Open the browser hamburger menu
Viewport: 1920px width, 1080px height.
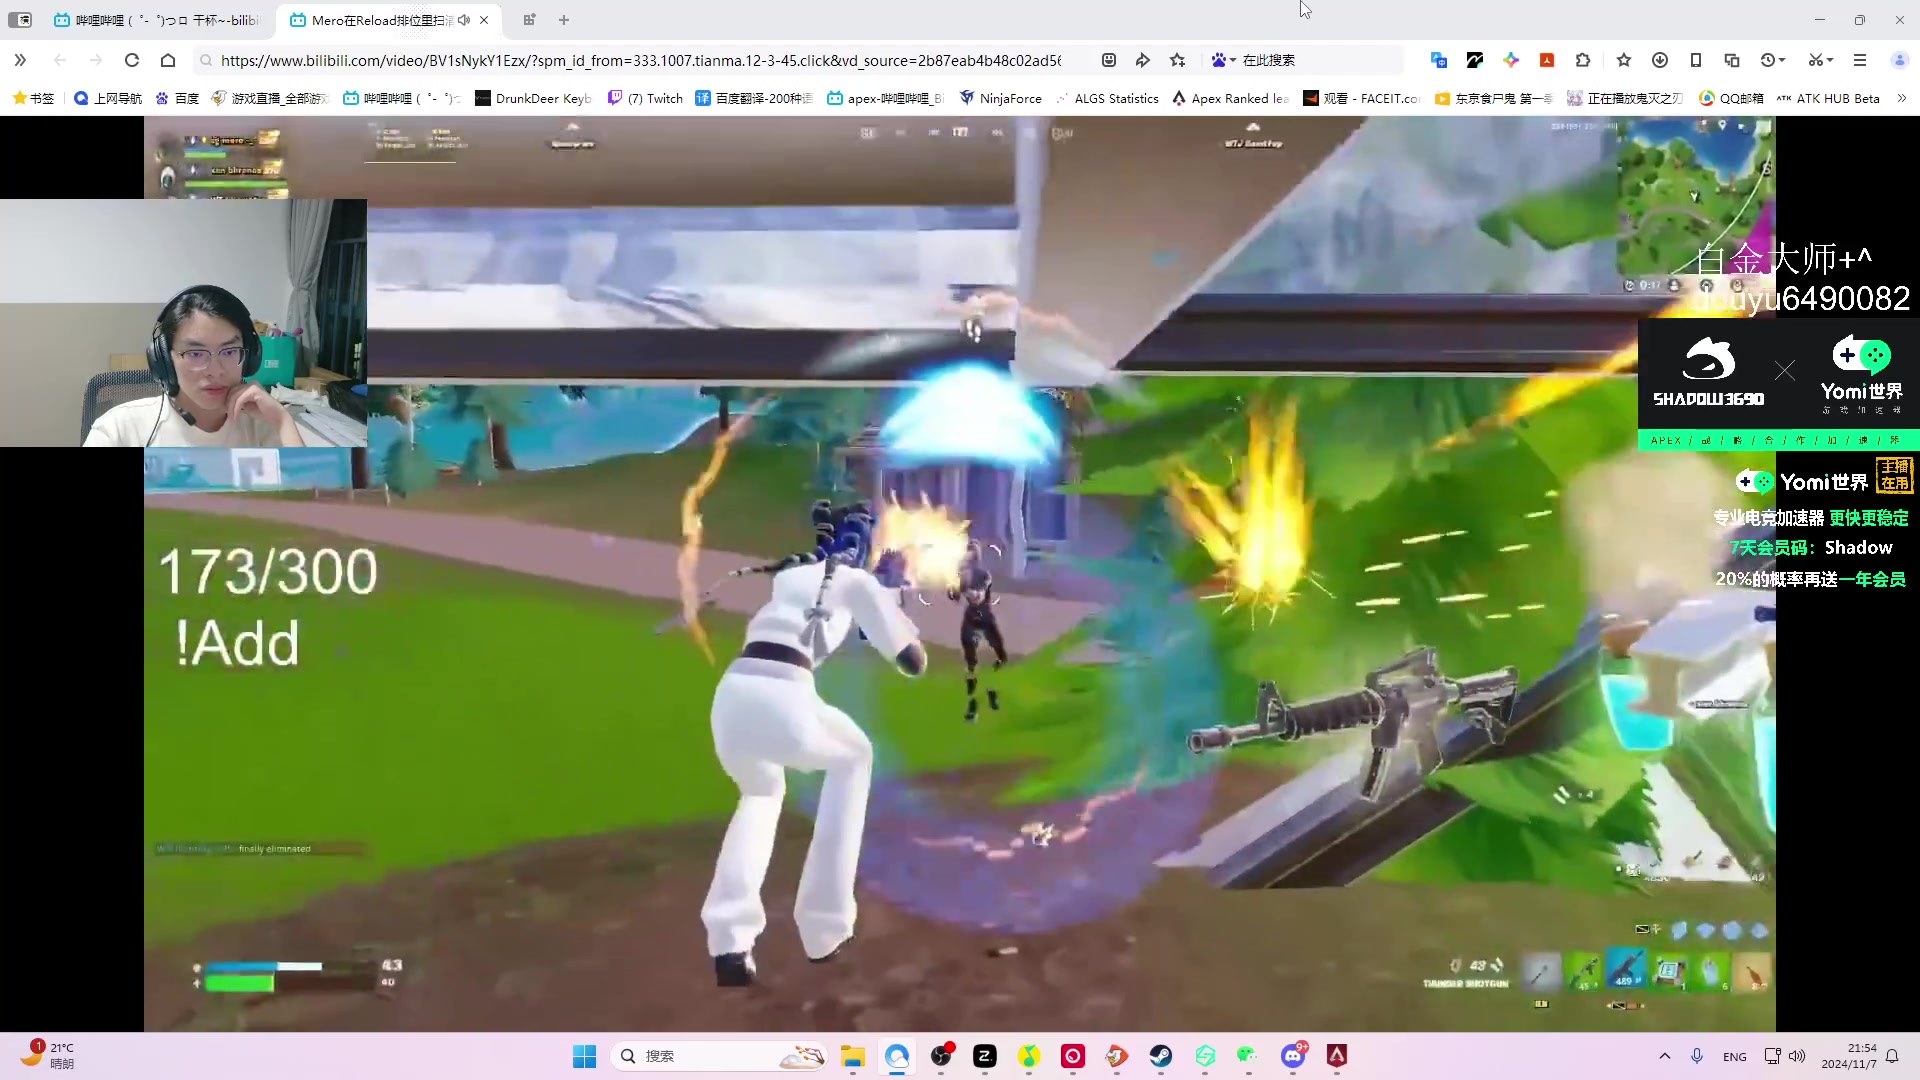1860,60
